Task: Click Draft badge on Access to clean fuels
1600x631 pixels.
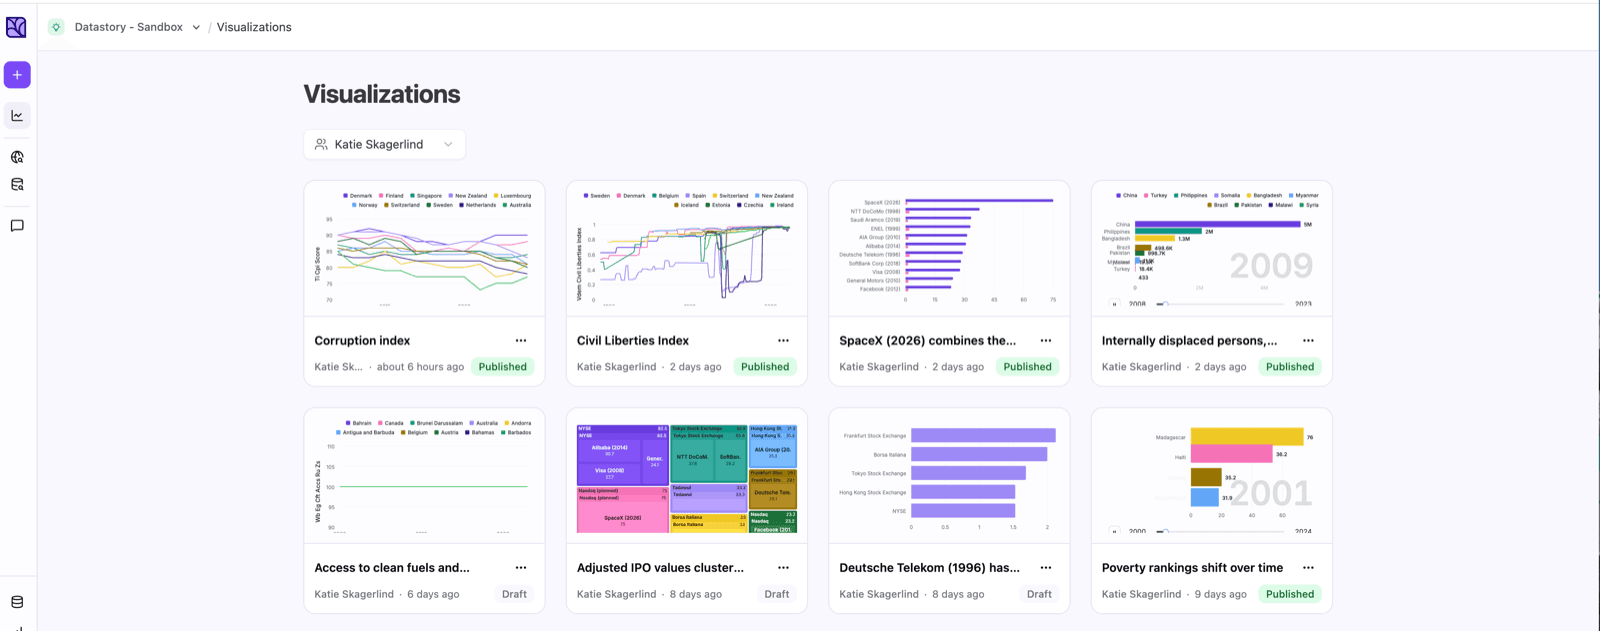Action: pos(514,594)
